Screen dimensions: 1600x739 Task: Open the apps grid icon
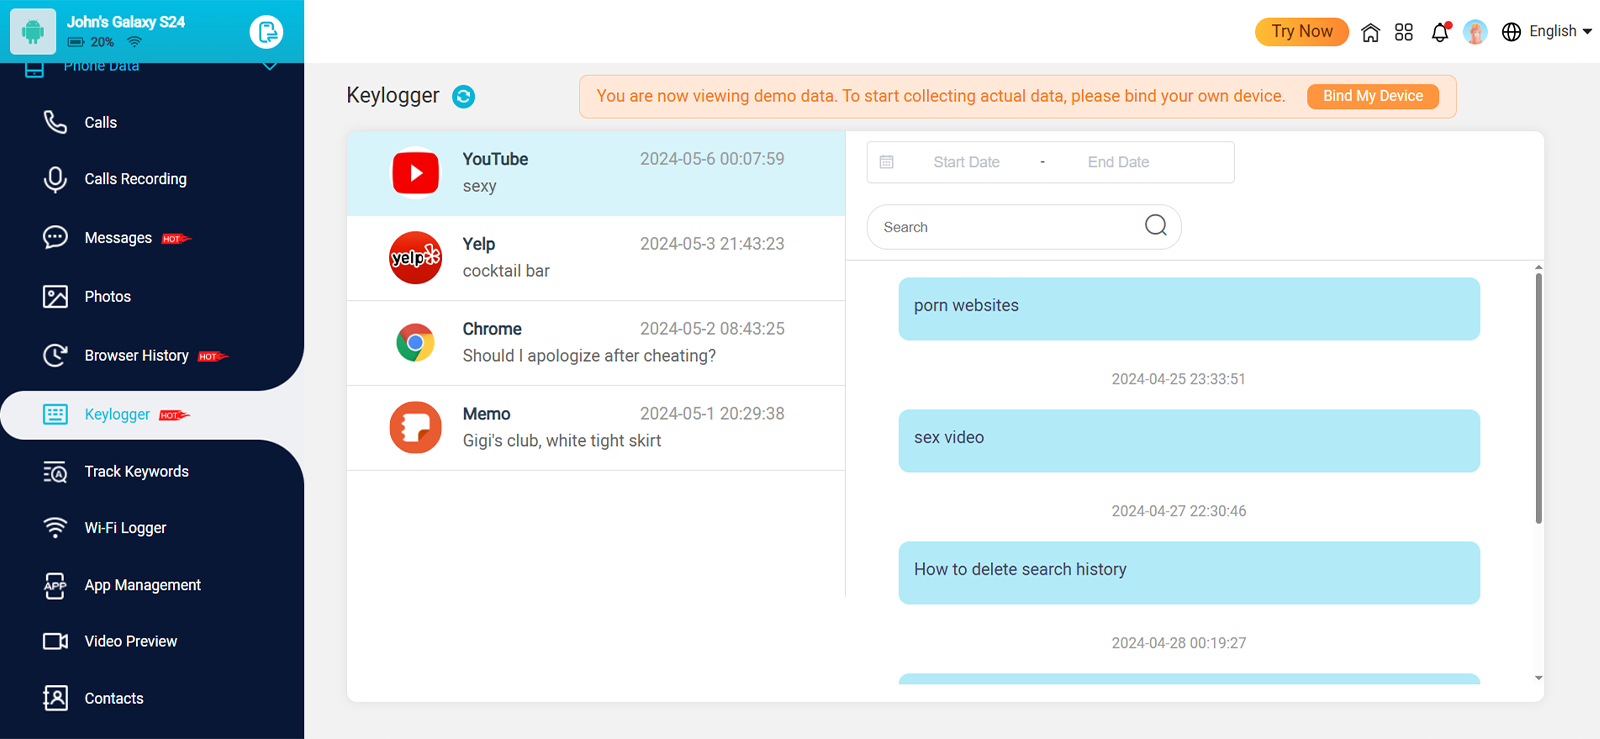[1404, 32]
